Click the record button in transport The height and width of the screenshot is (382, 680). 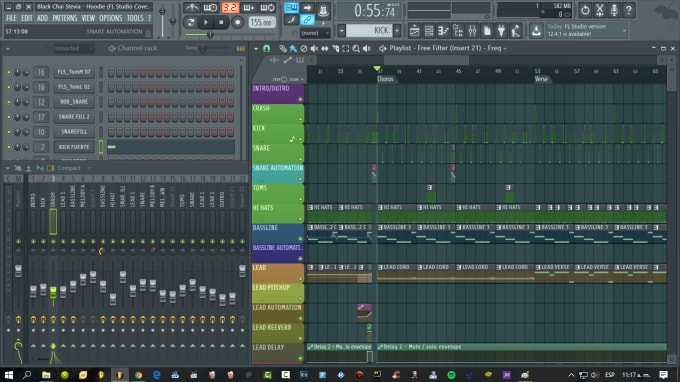point(237,22)
